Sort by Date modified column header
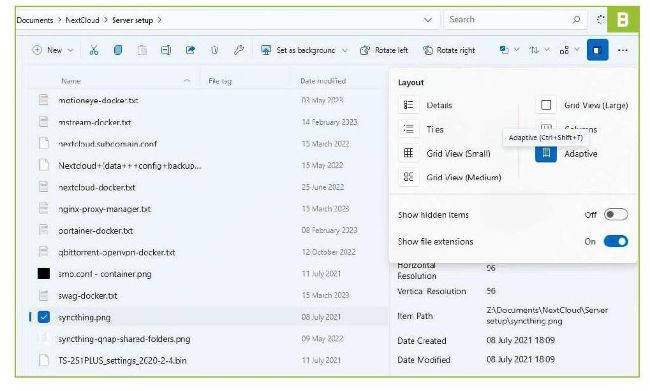Screen dimensions: 650x391 323,81
